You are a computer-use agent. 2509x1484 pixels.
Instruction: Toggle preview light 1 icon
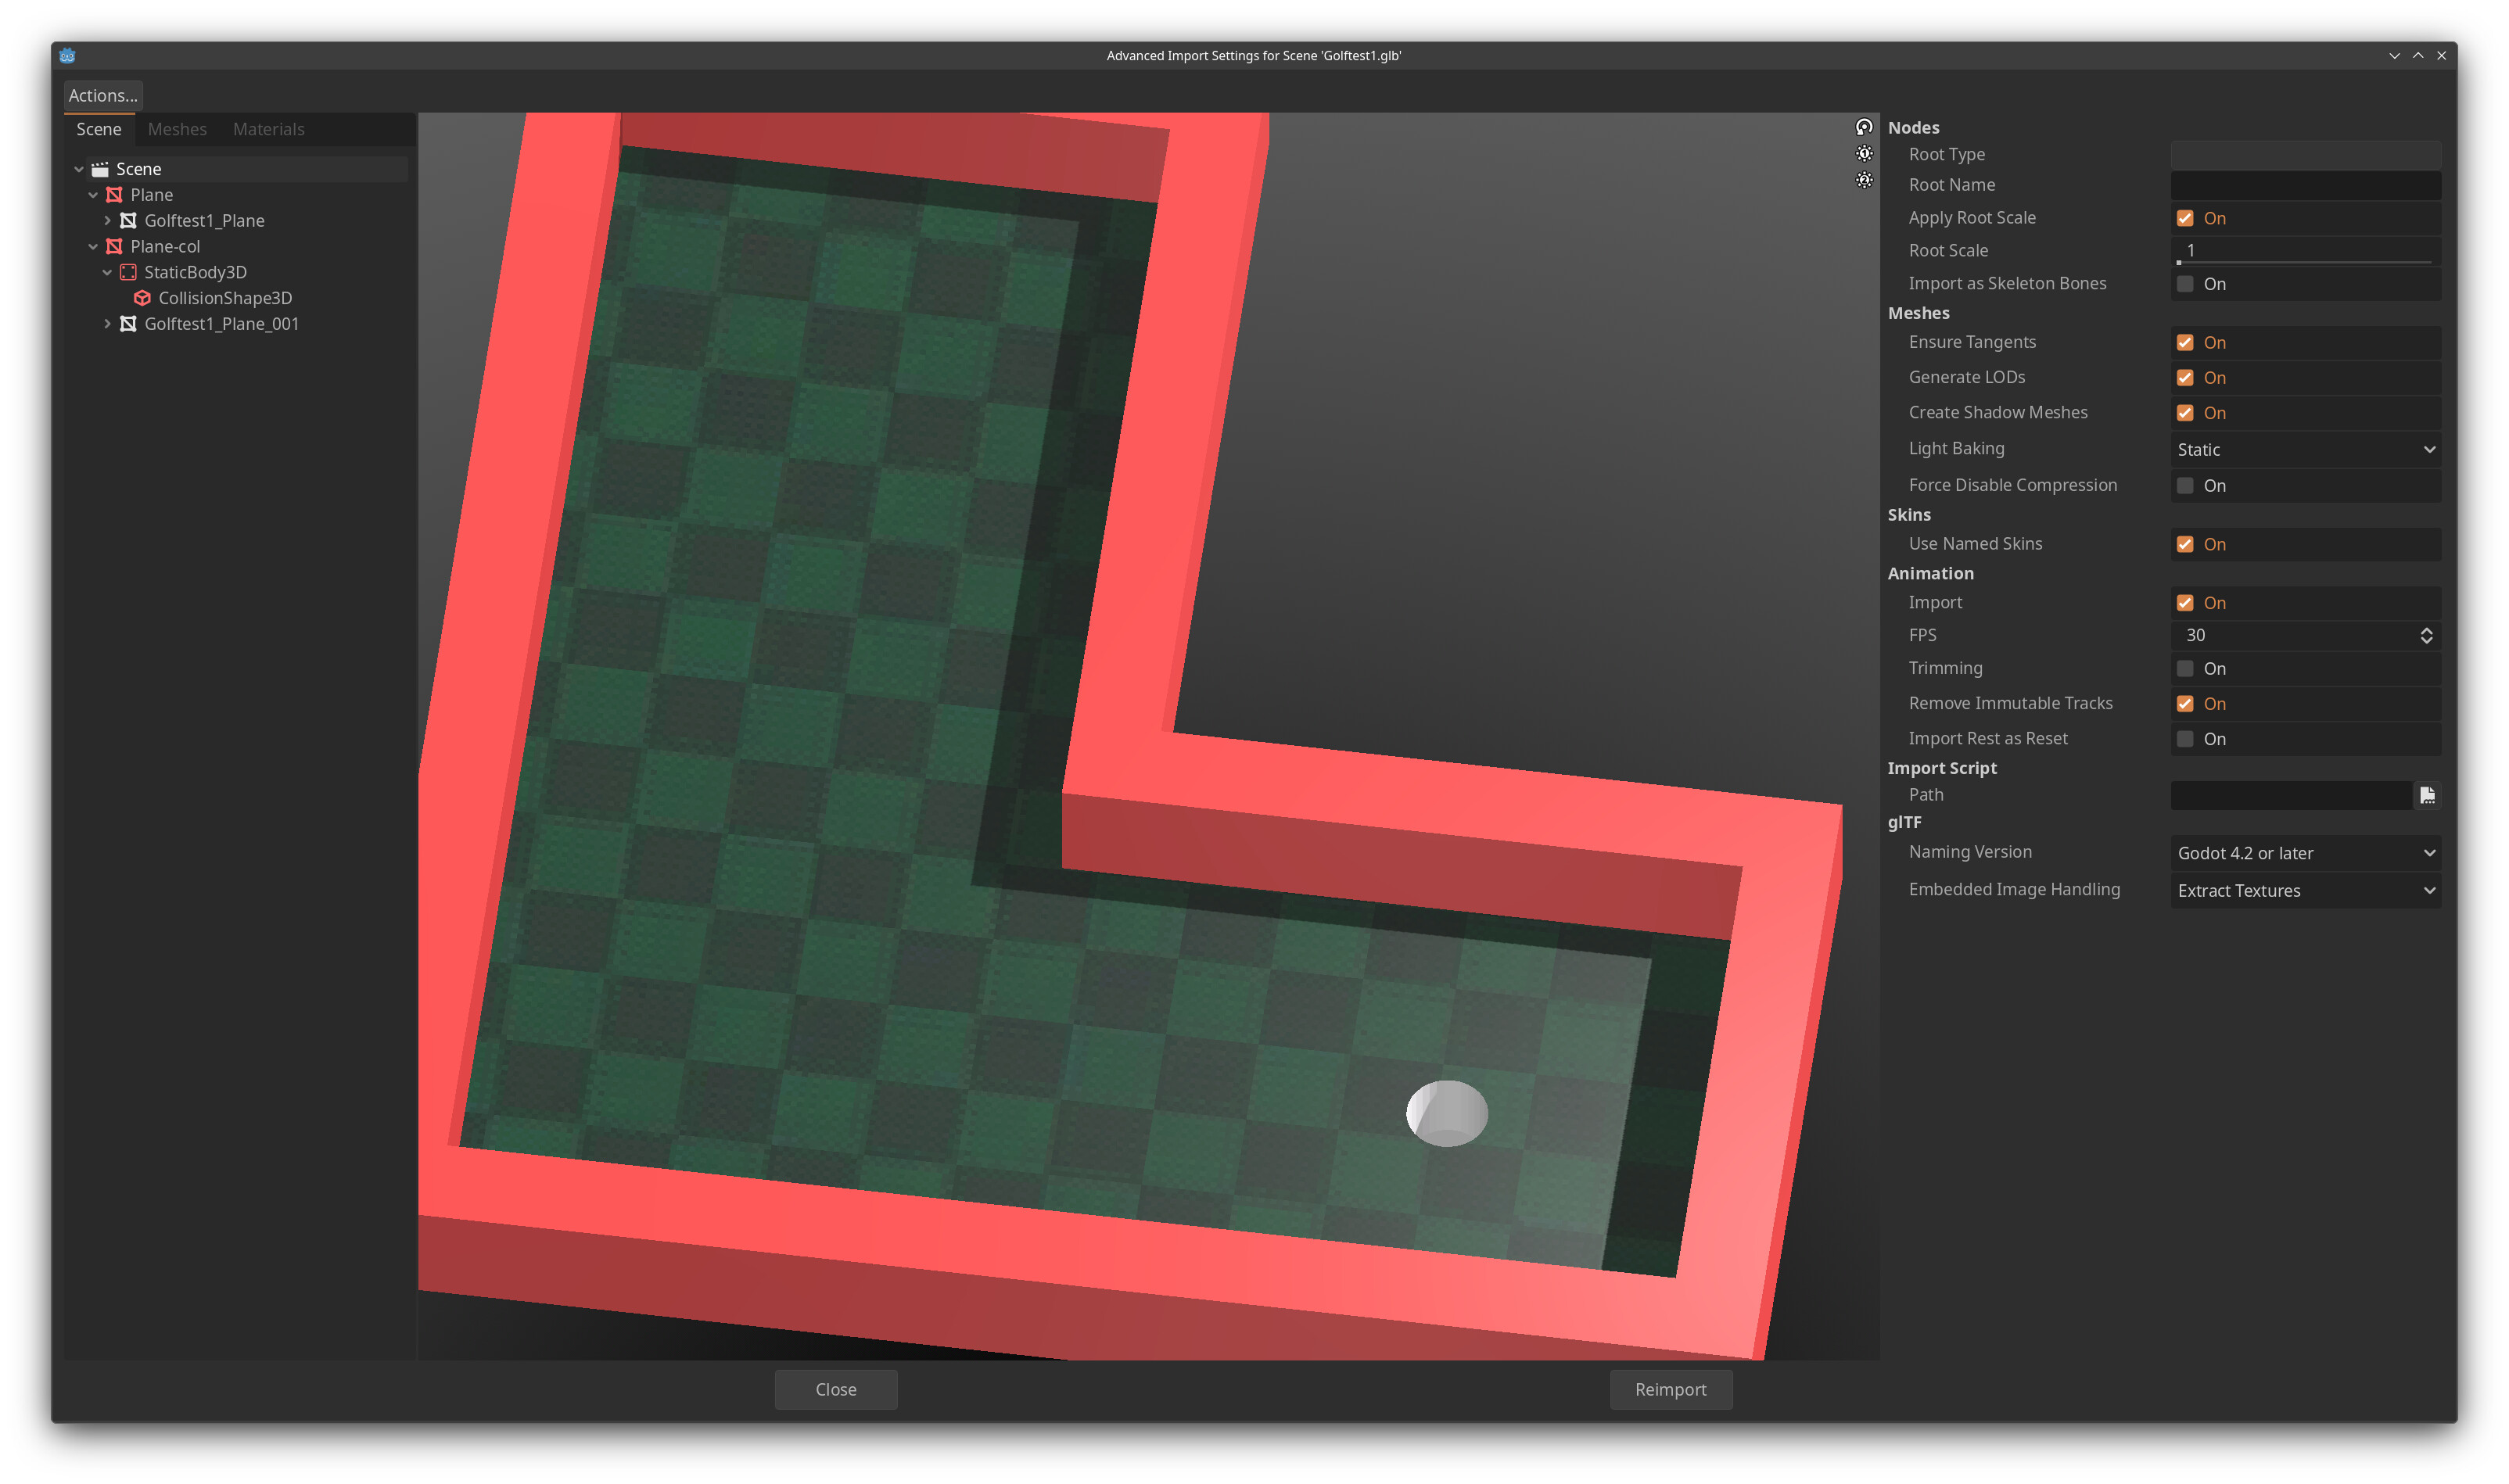tap(1864, 154)
